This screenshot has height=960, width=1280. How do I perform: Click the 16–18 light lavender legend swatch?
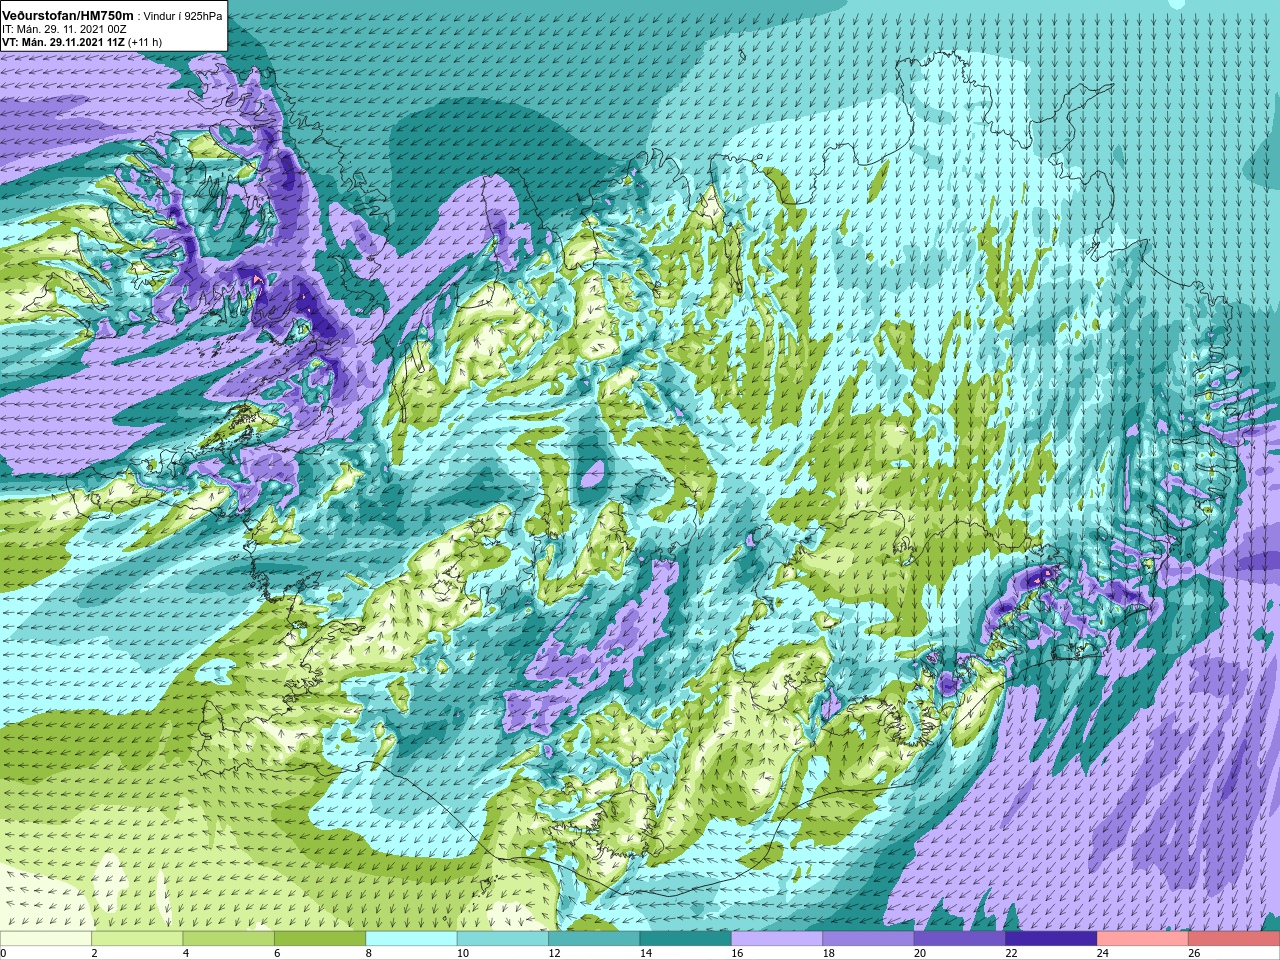click(777, 939)
